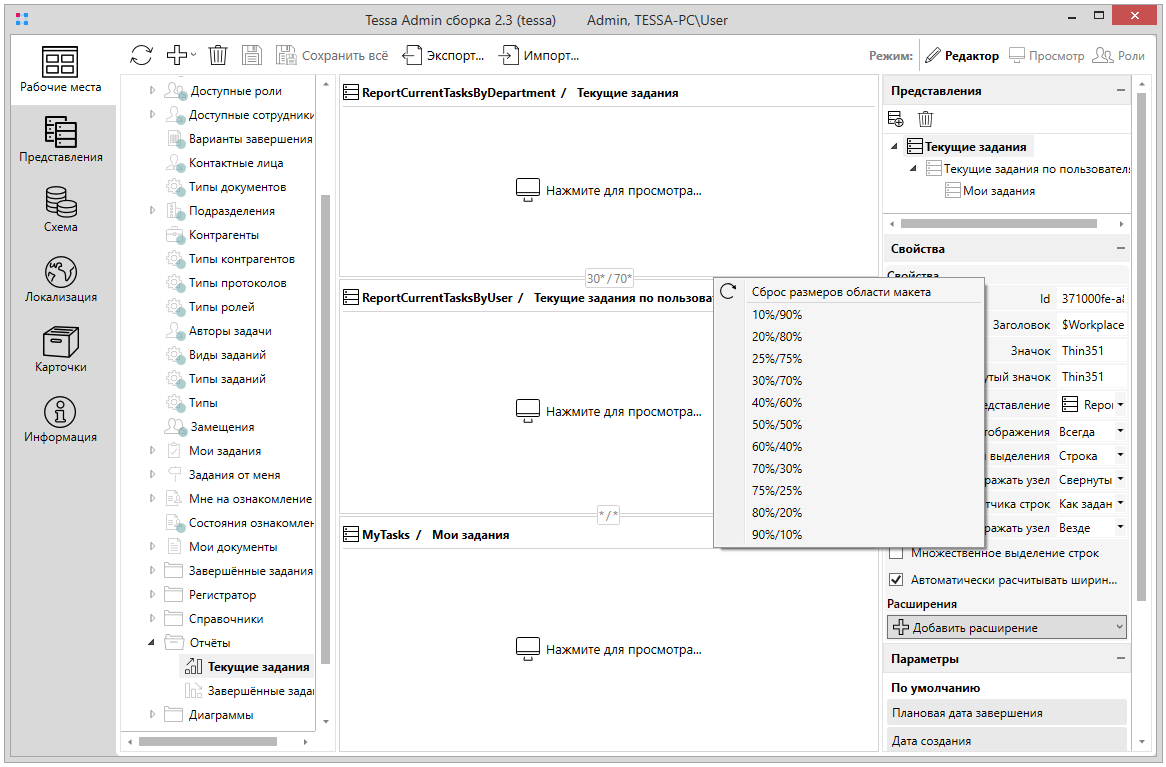This screenshot has height=767, width=1166.
Task: Uncheck Автоматически расчитывать ширину checkbox
Action: tap(896, 580)
